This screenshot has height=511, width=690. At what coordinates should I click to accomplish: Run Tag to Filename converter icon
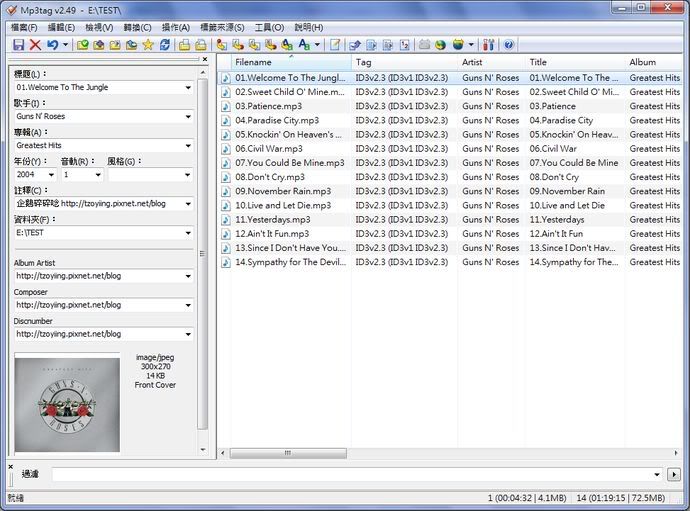222,44
